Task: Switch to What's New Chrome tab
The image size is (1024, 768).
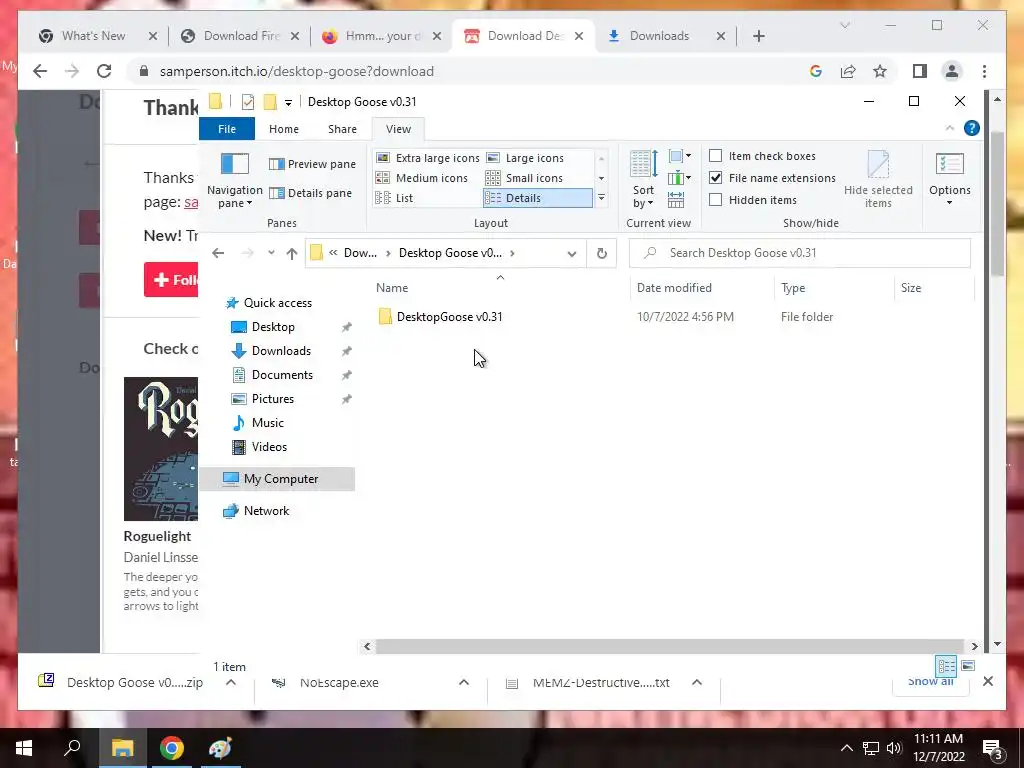Action: [x=93, y=36]
